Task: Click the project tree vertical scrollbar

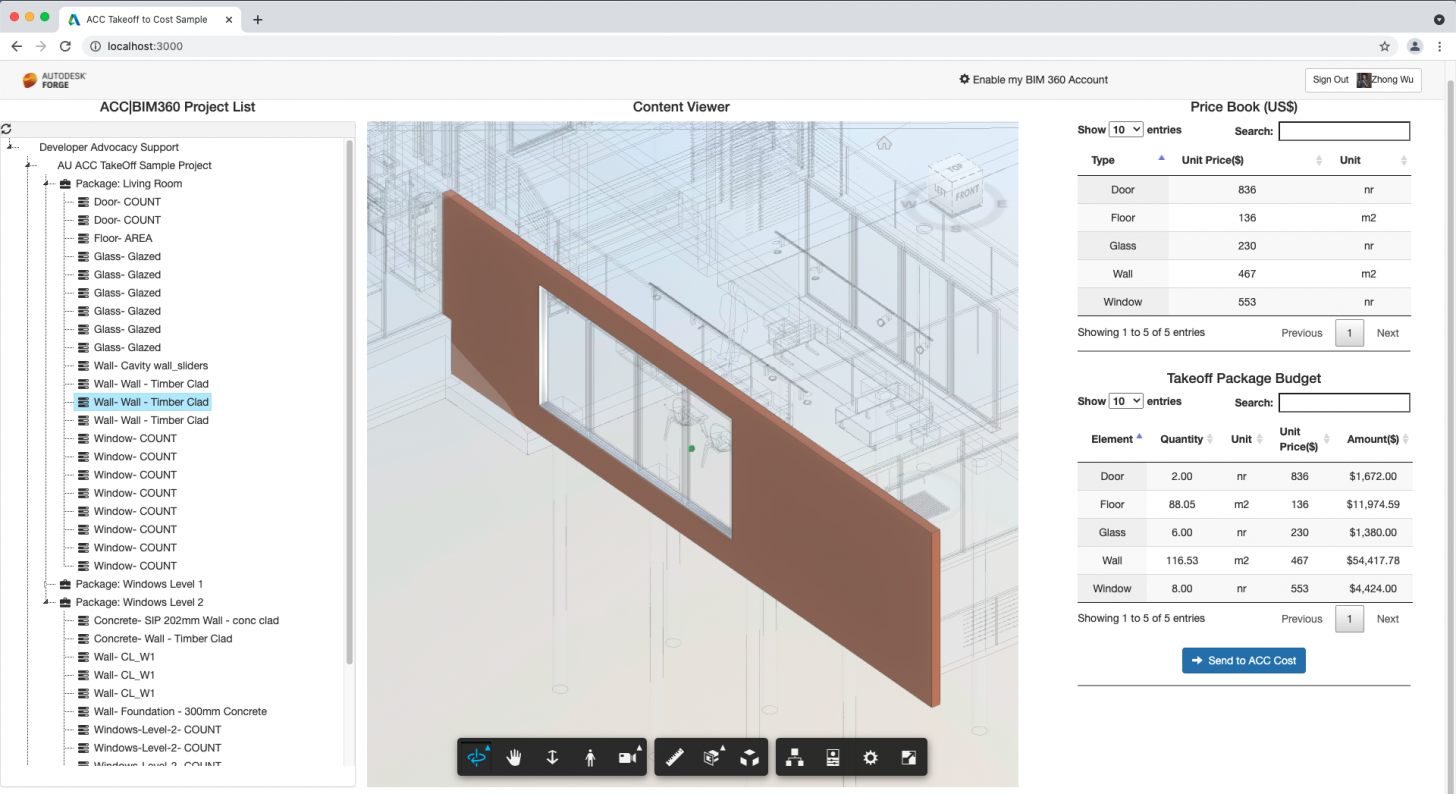Action: point(349,402)
